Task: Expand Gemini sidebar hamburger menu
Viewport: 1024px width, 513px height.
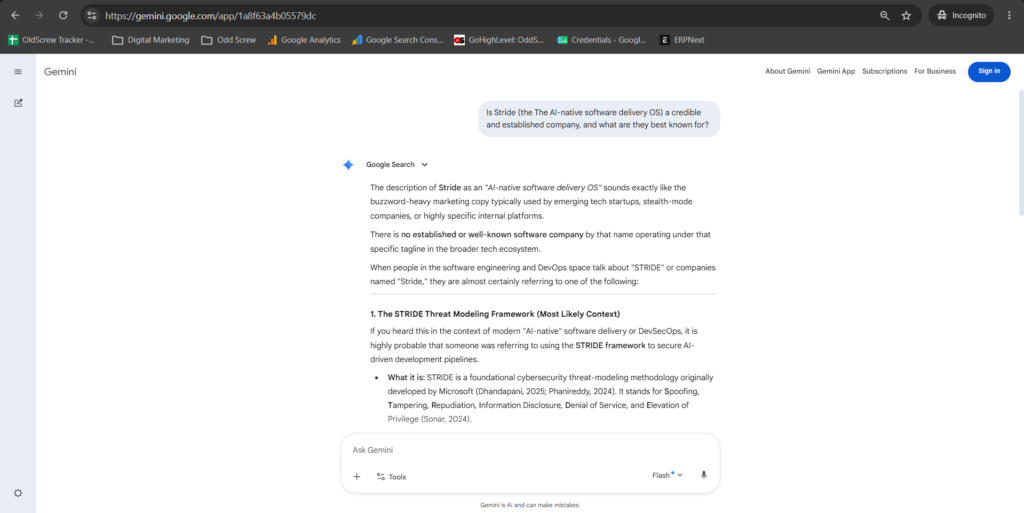Action: click(x=18, y=72)
